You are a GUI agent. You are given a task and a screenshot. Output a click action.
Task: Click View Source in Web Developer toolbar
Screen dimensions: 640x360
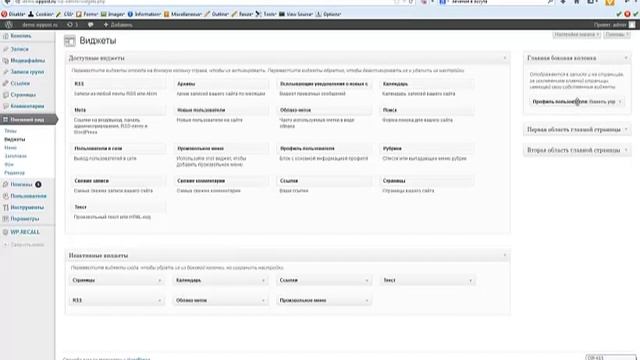coord(296,14)
